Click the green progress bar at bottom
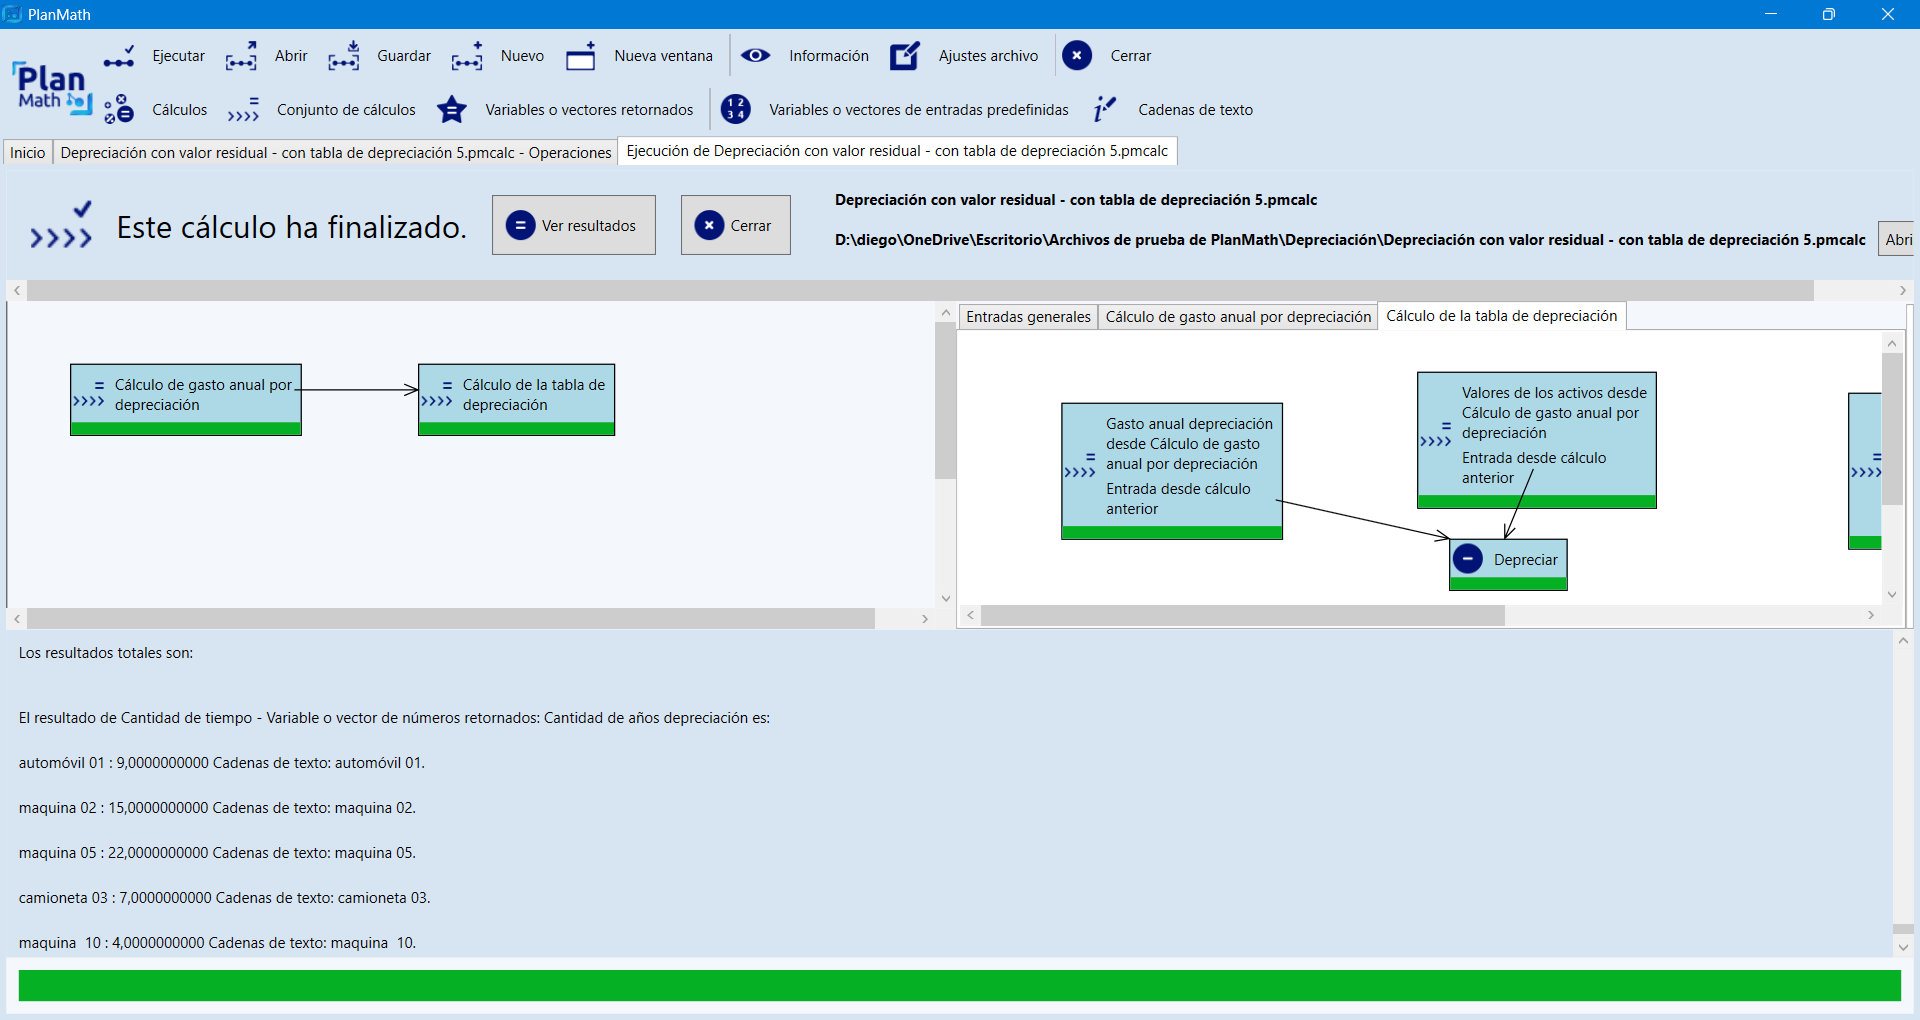Screen dimensions: 1920x1020 coord(959,986)
